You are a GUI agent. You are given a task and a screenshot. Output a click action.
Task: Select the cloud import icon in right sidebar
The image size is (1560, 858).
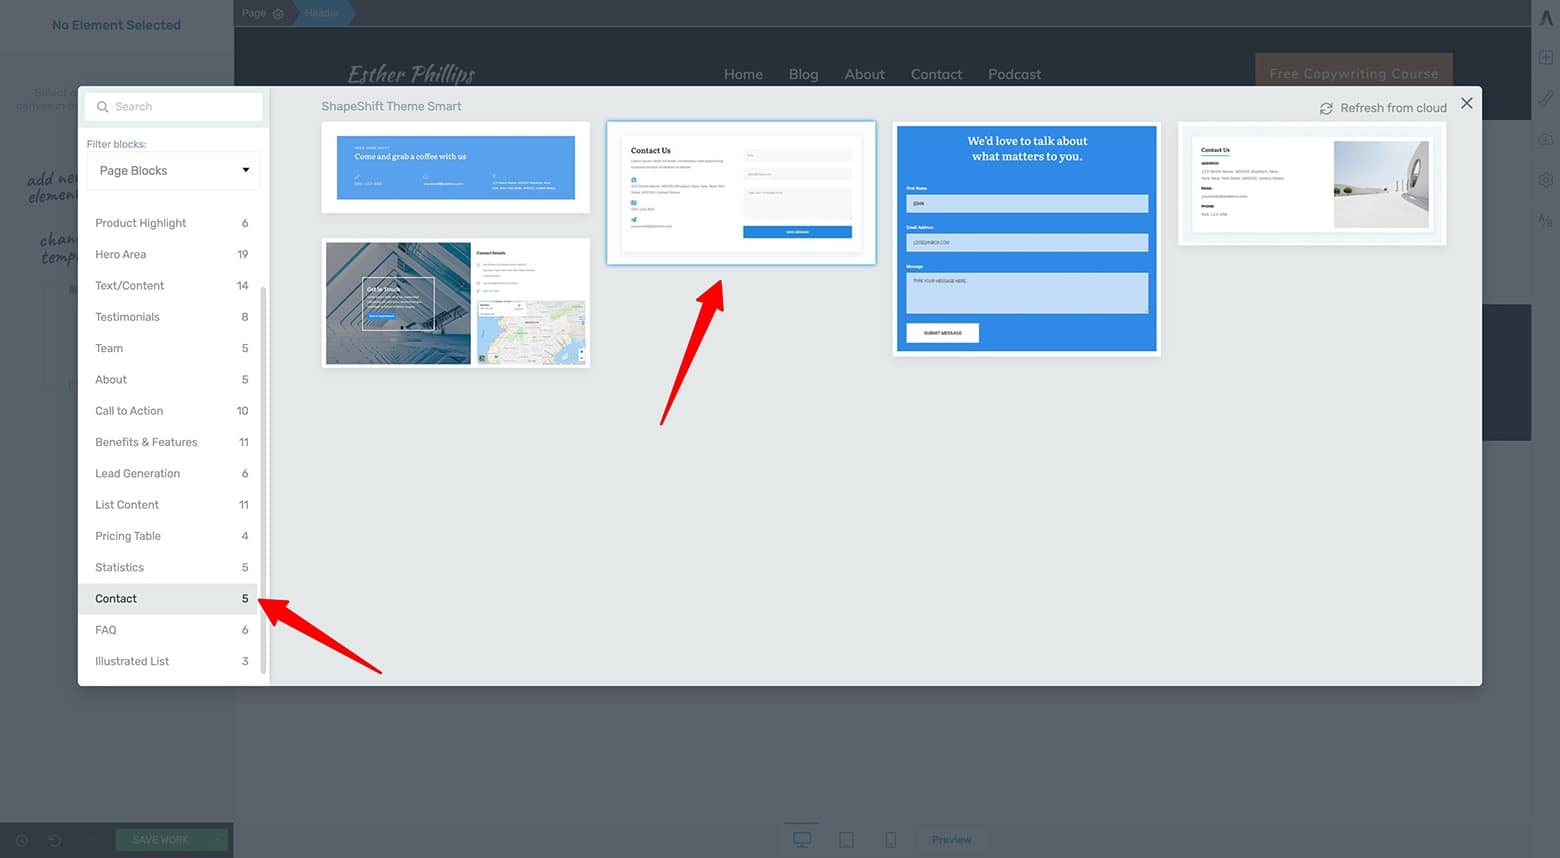[x=1546, y=138]
